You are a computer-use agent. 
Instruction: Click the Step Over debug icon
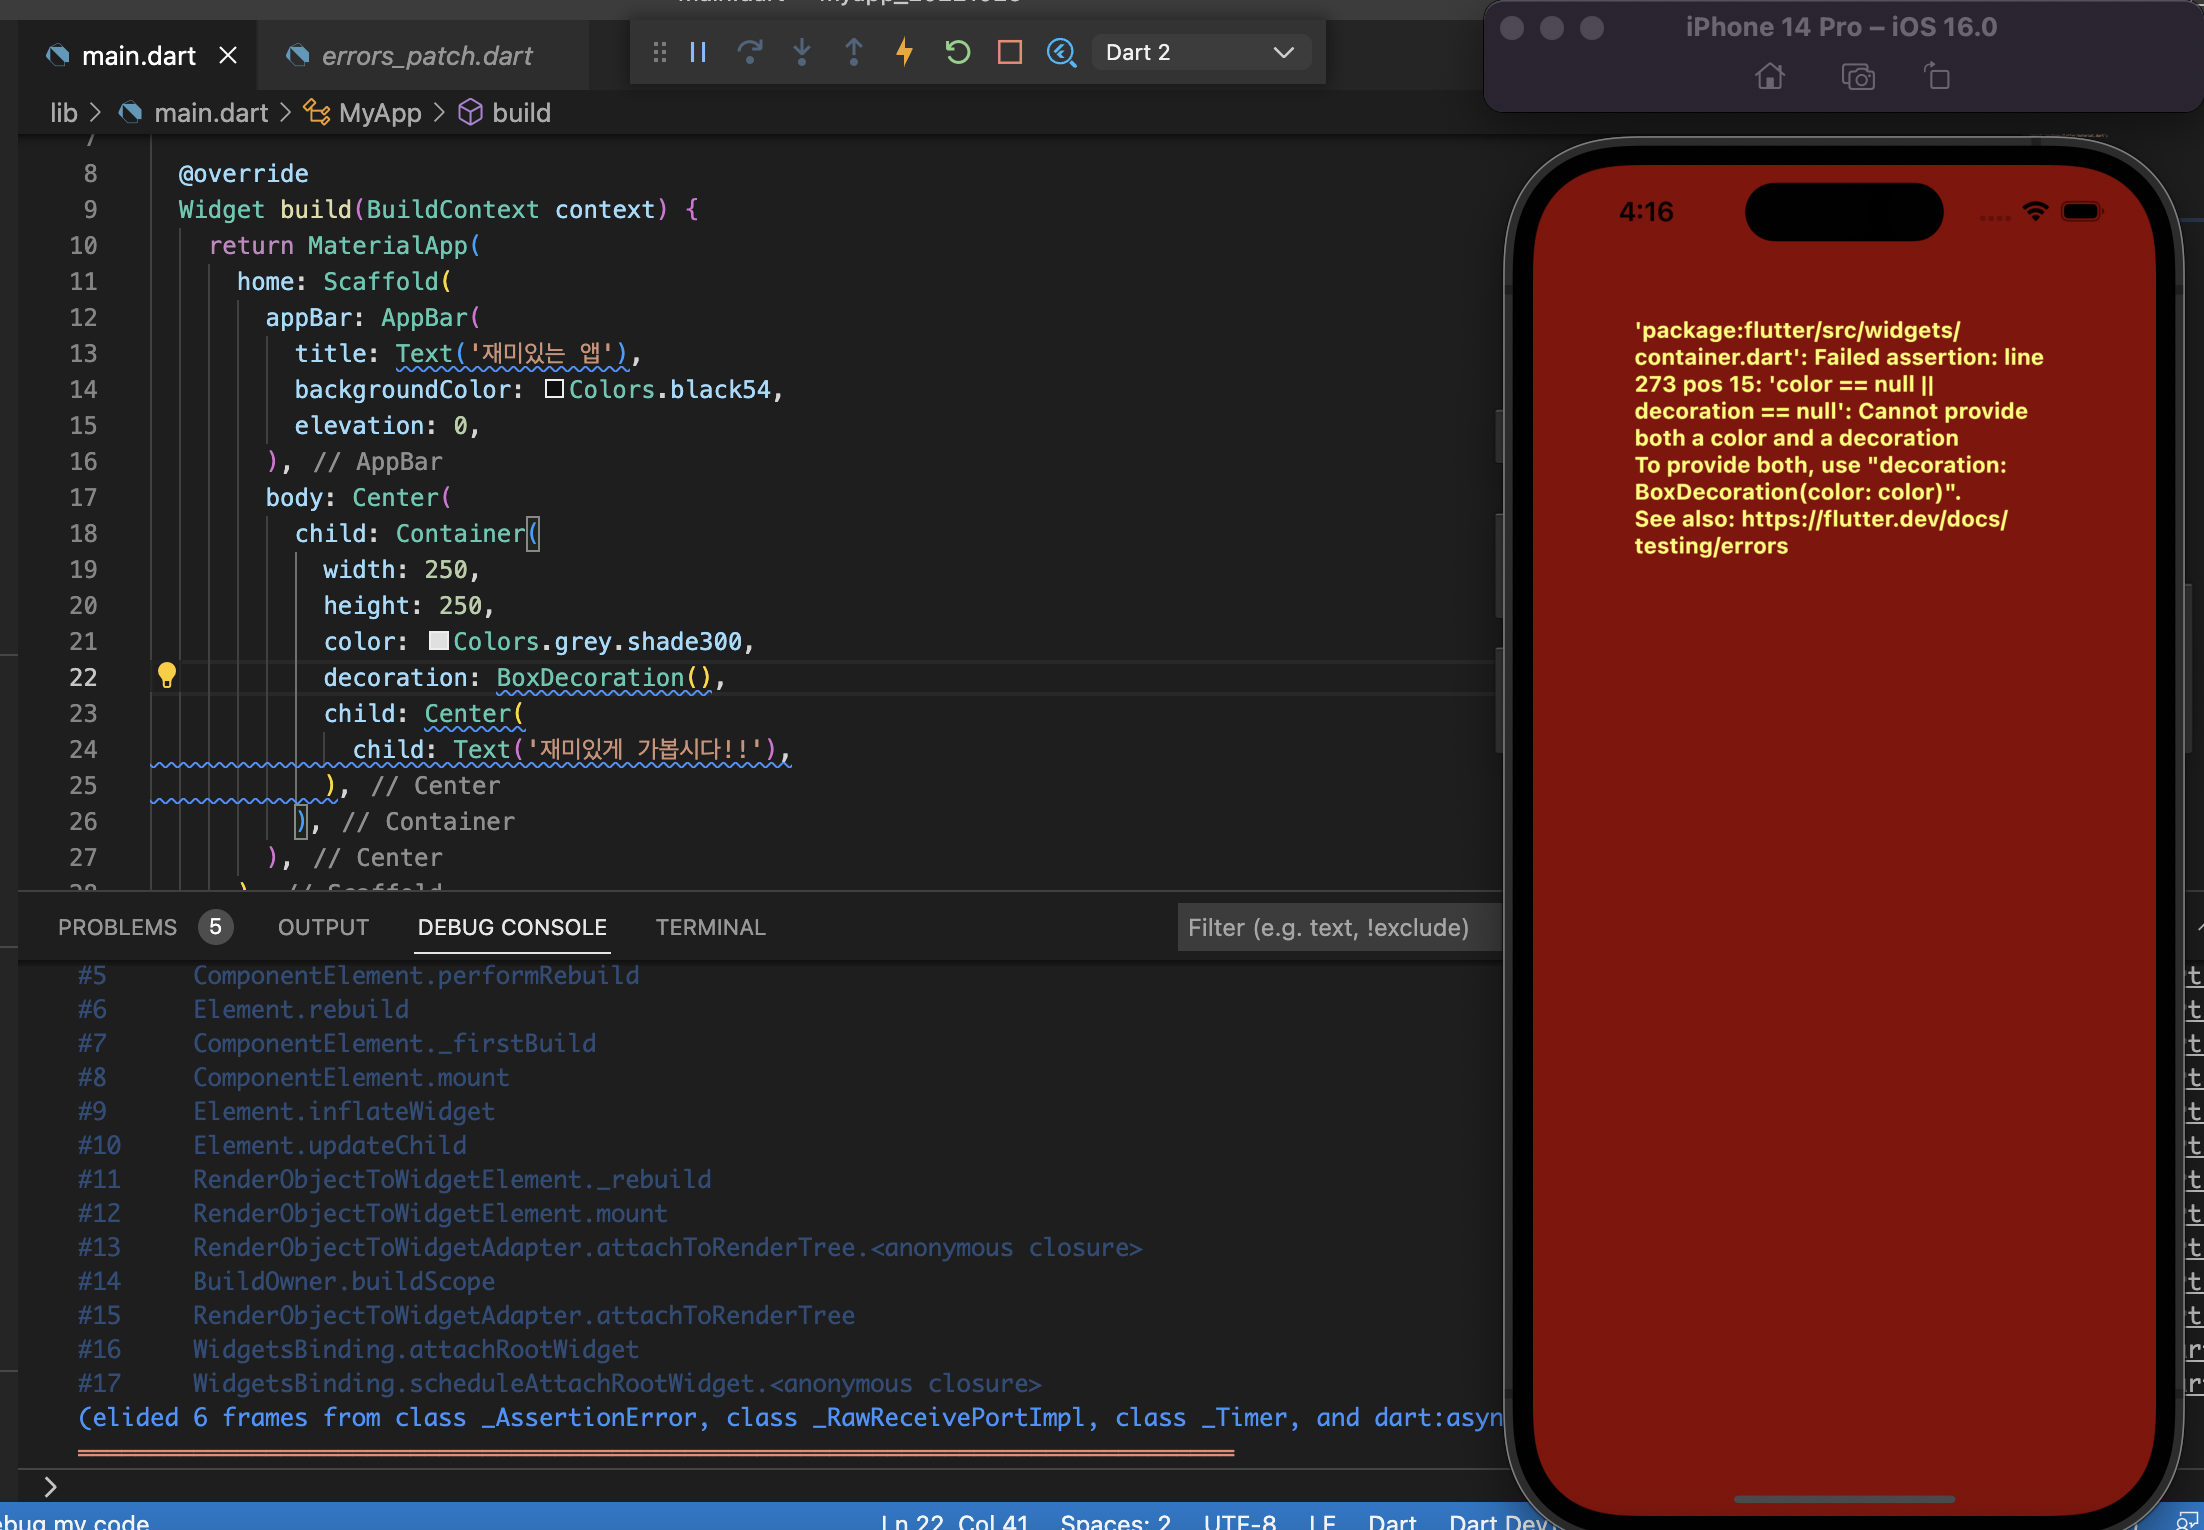pyautogui.click(x=750, y=52)
